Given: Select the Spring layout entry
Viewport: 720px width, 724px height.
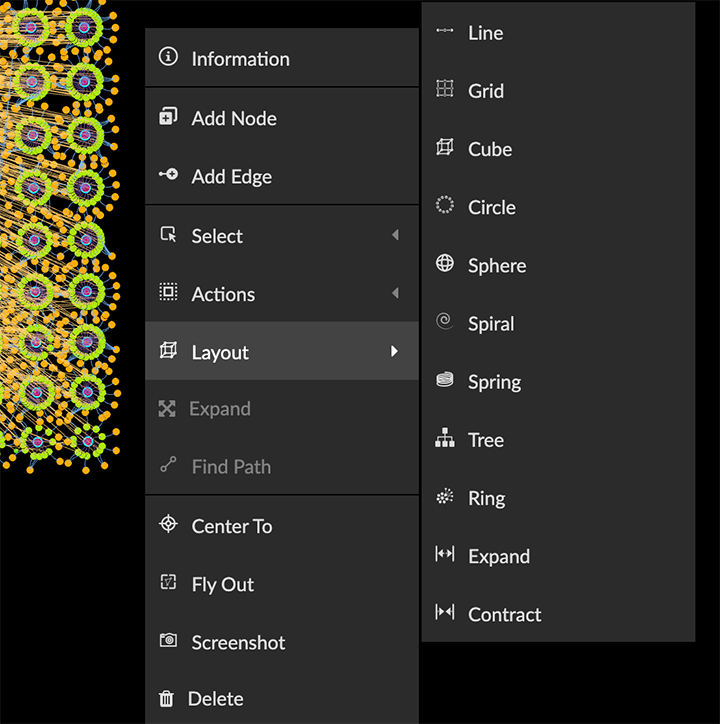Looking at the screenshot, I should 494,381.
